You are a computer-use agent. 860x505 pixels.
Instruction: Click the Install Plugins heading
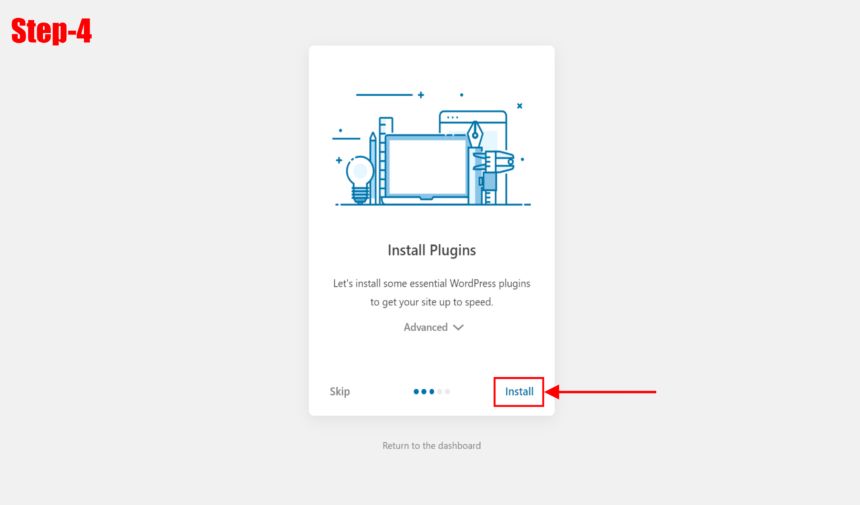pyautogui.click(x=432, y=250)
